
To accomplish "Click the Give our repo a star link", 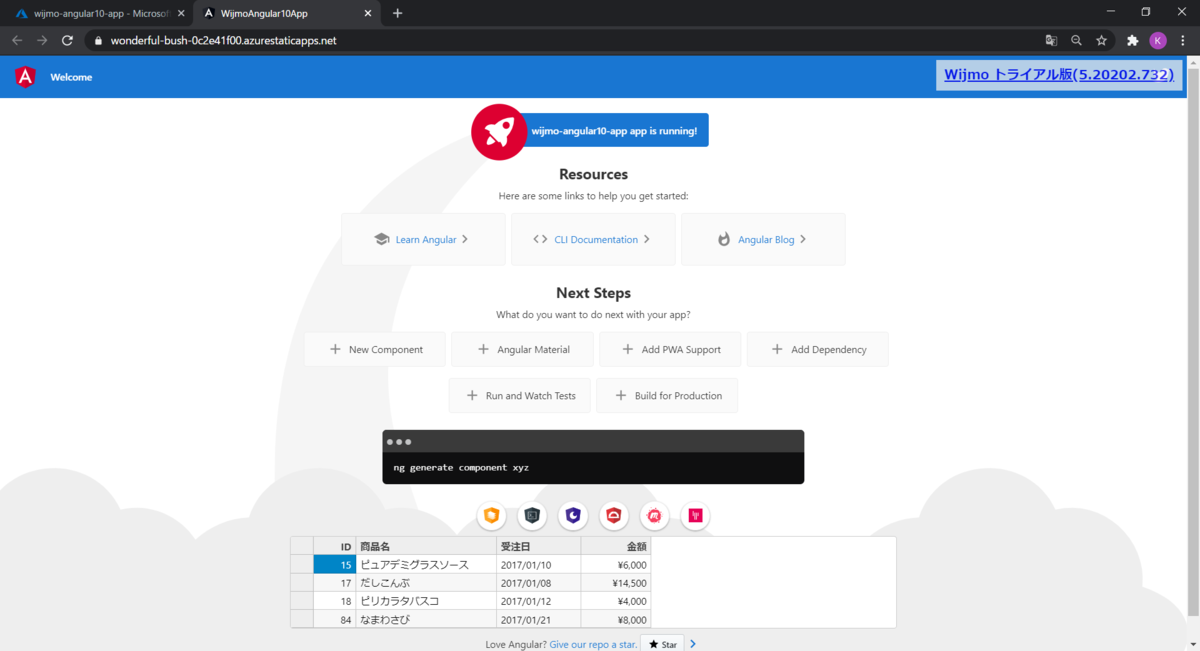I will pyautogui.click(x=593, y=644).
